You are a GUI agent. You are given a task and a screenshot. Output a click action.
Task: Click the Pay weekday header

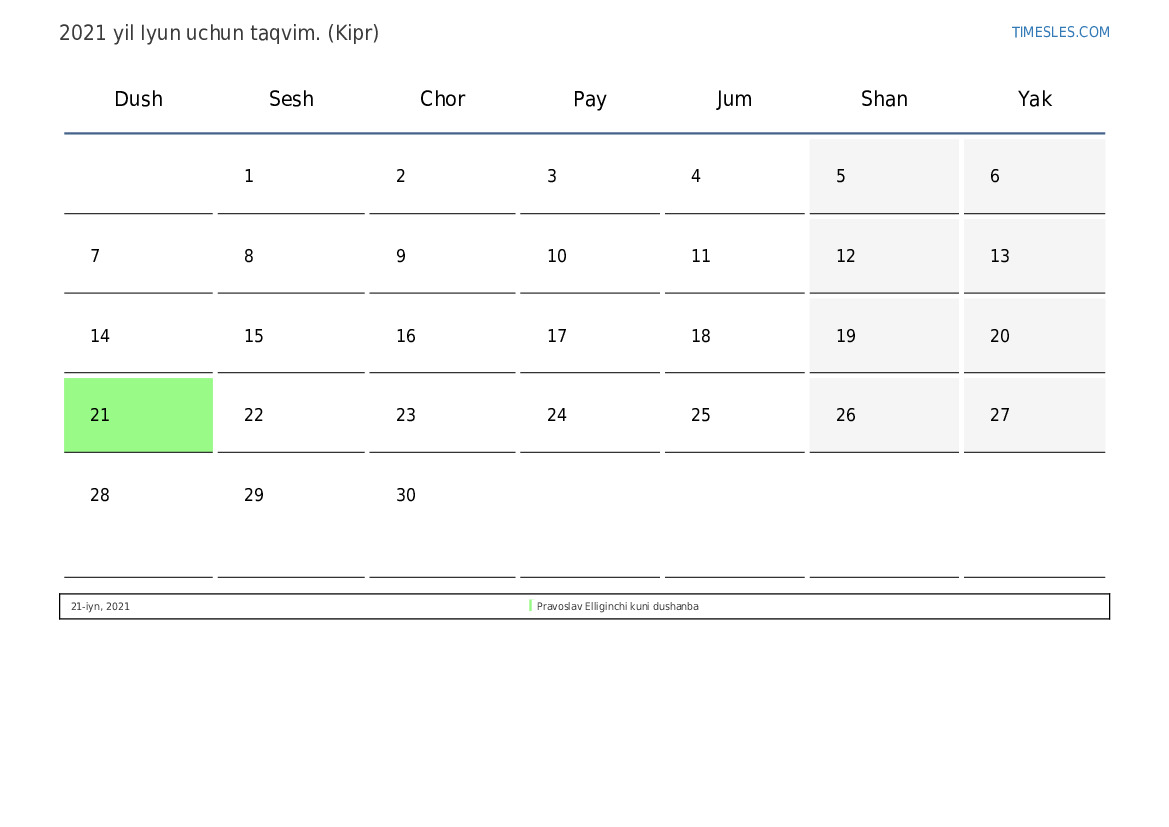click(589, 99)
